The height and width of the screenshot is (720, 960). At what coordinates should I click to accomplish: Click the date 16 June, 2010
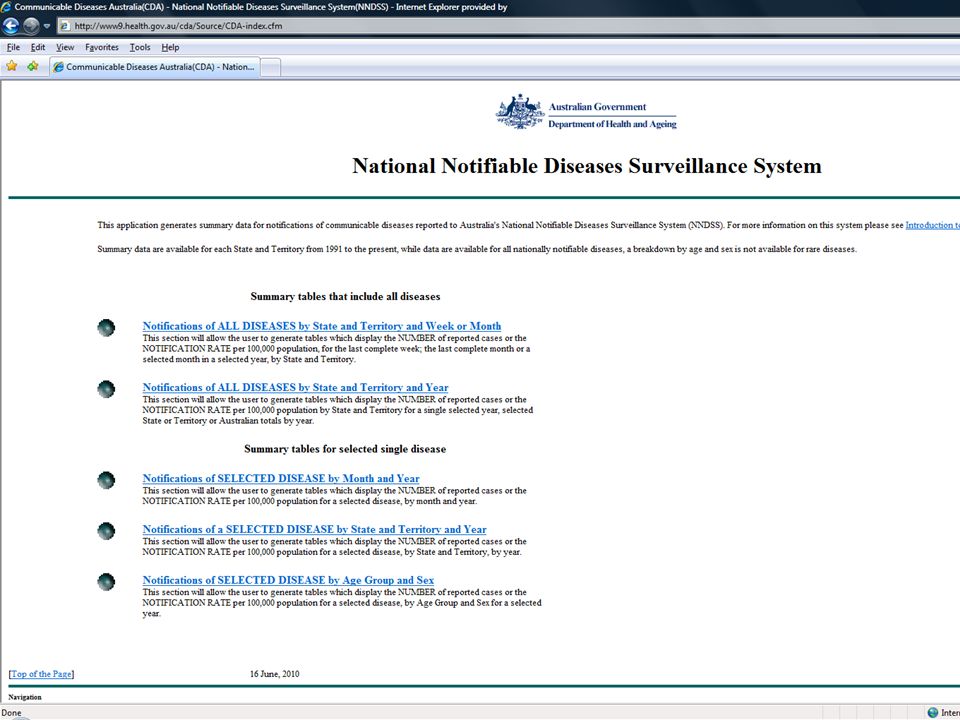click(x=274, y=674)
